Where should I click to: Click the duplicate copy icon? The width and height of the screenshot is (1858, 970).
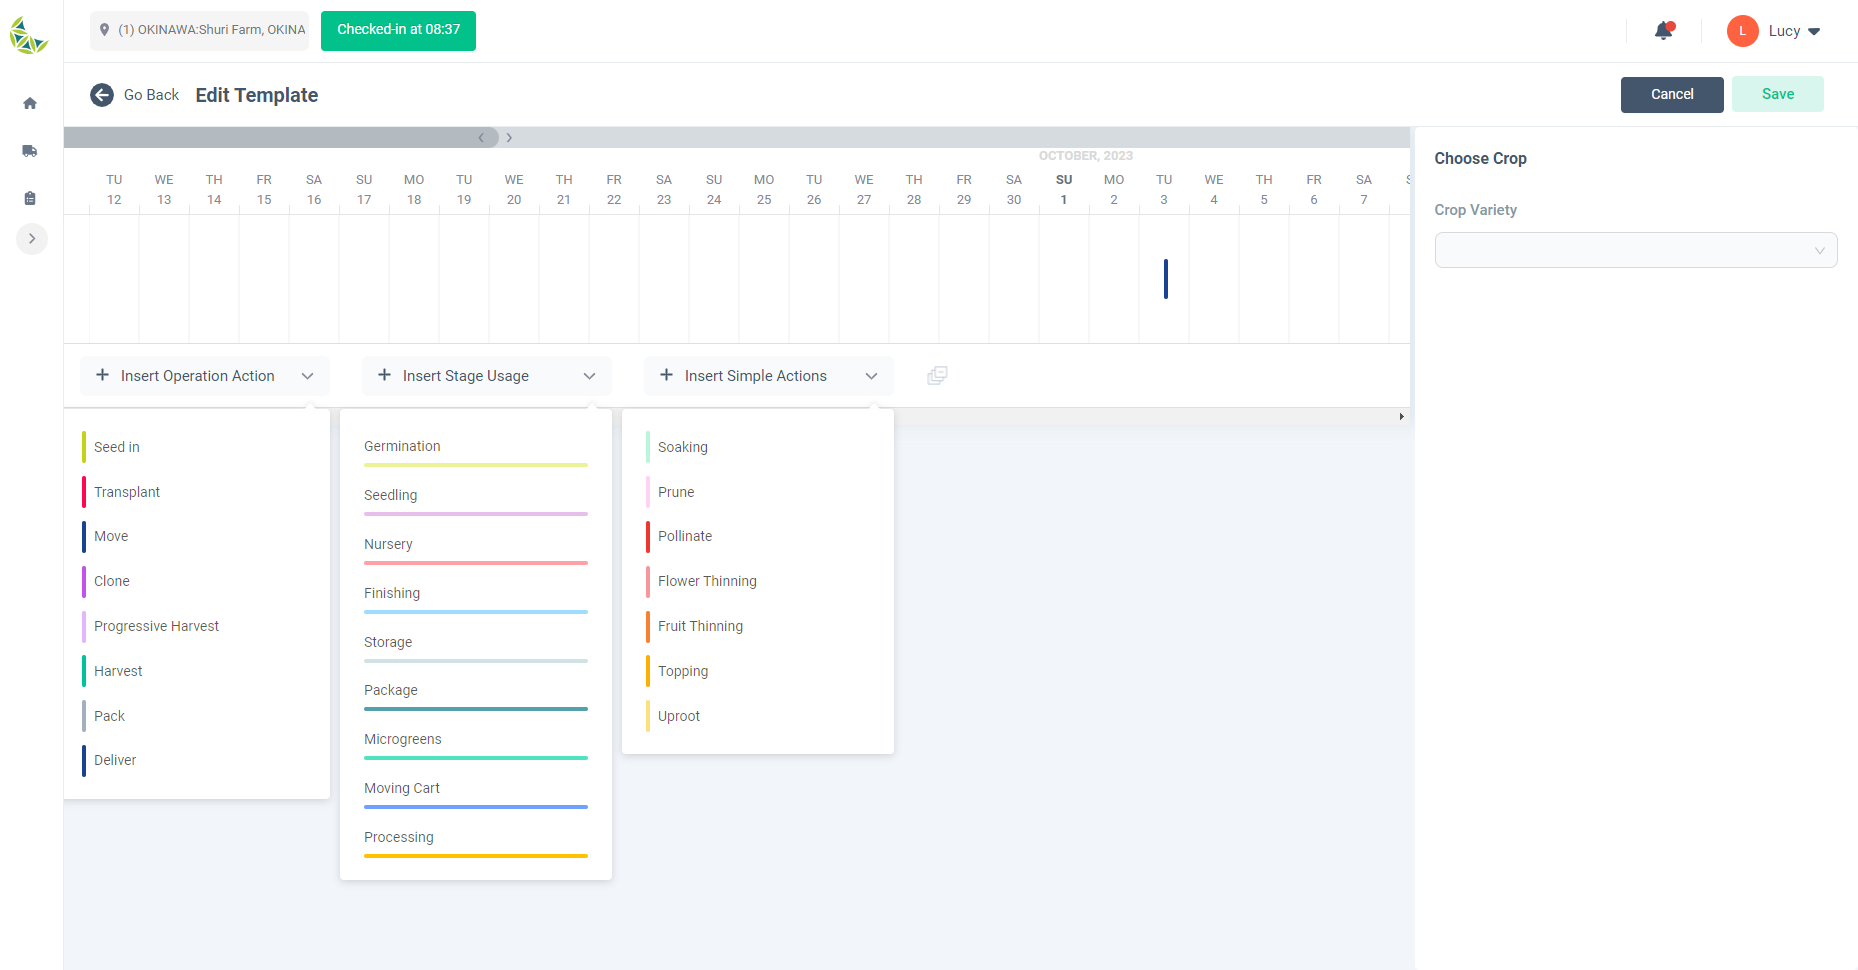click(x=937, y=375)
